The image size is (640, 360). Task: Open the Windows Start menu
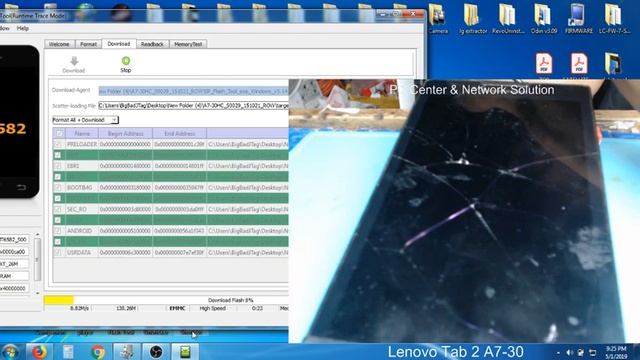(x=10, y=351)
